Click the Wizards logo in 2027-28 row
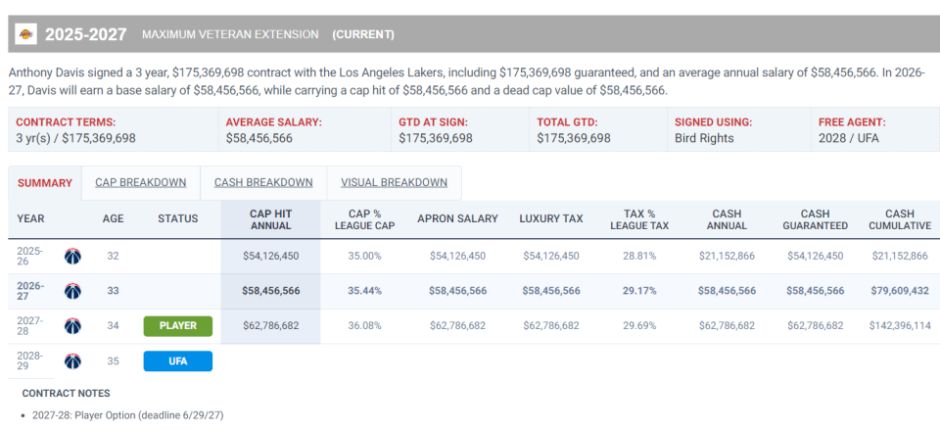The height and width of the screenshot is (431, 940). point(73,326)
